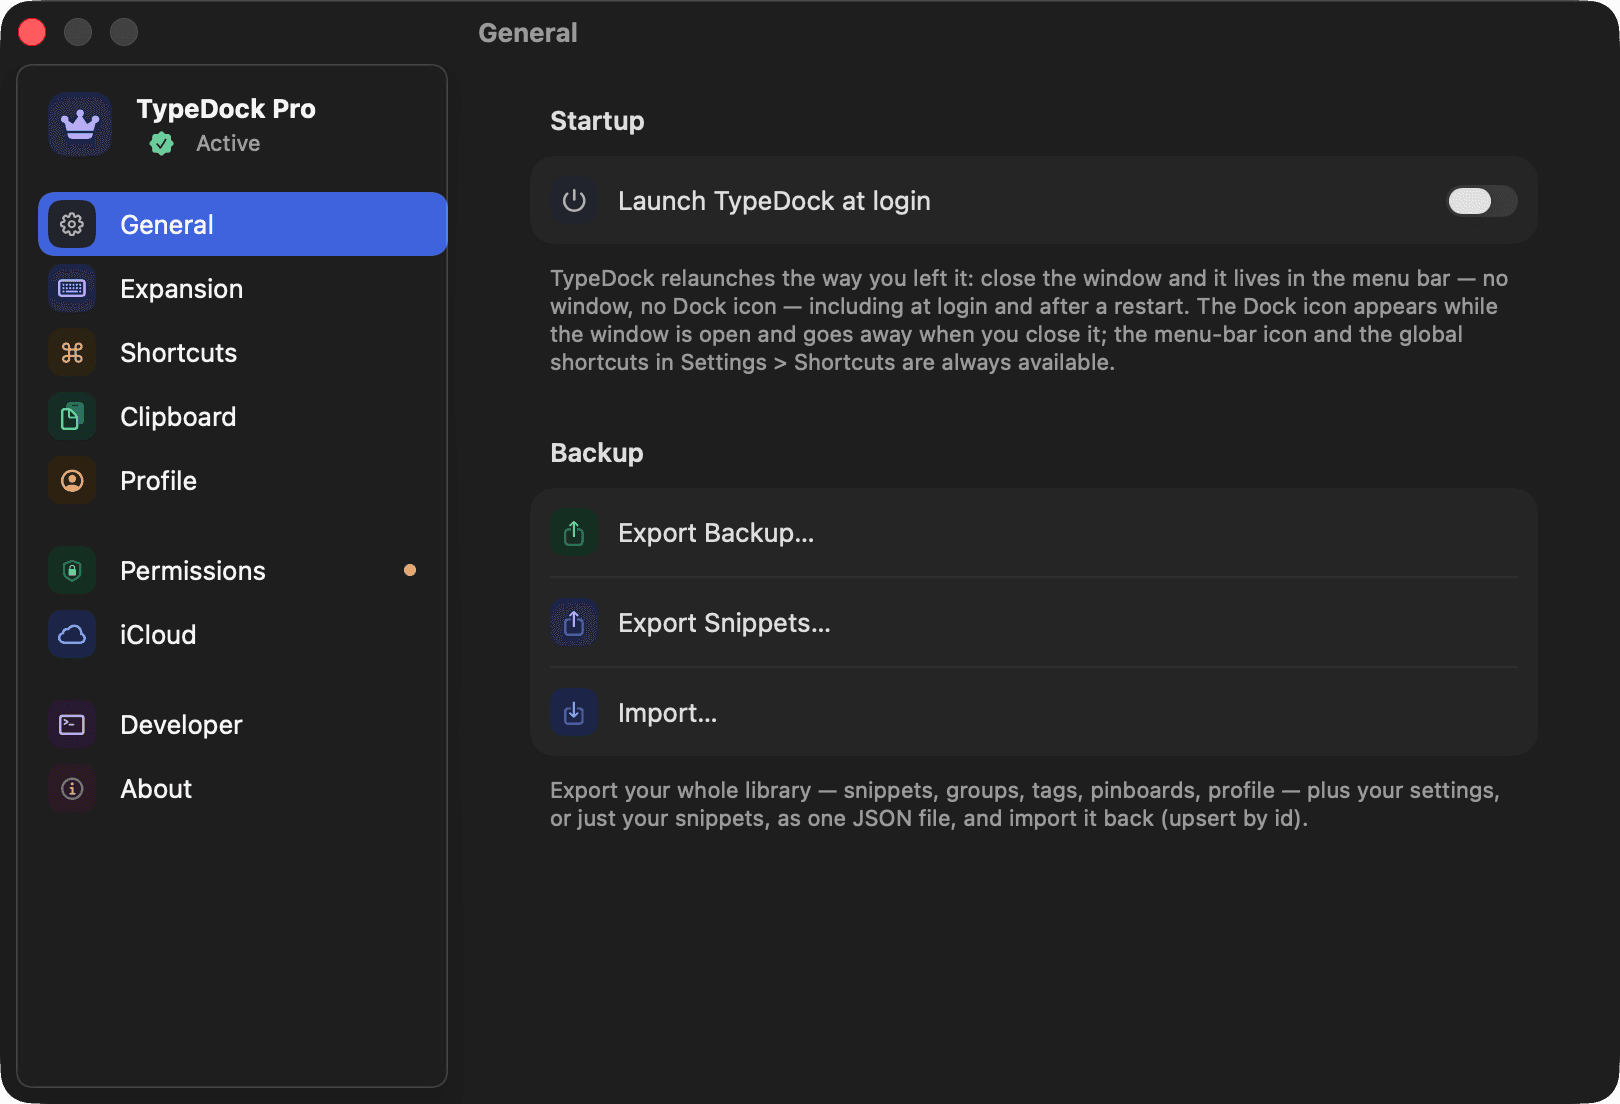Click the TypeDock Pro title text
1620x1104 pixels.
pyautogui.click(x=226, y=108)
